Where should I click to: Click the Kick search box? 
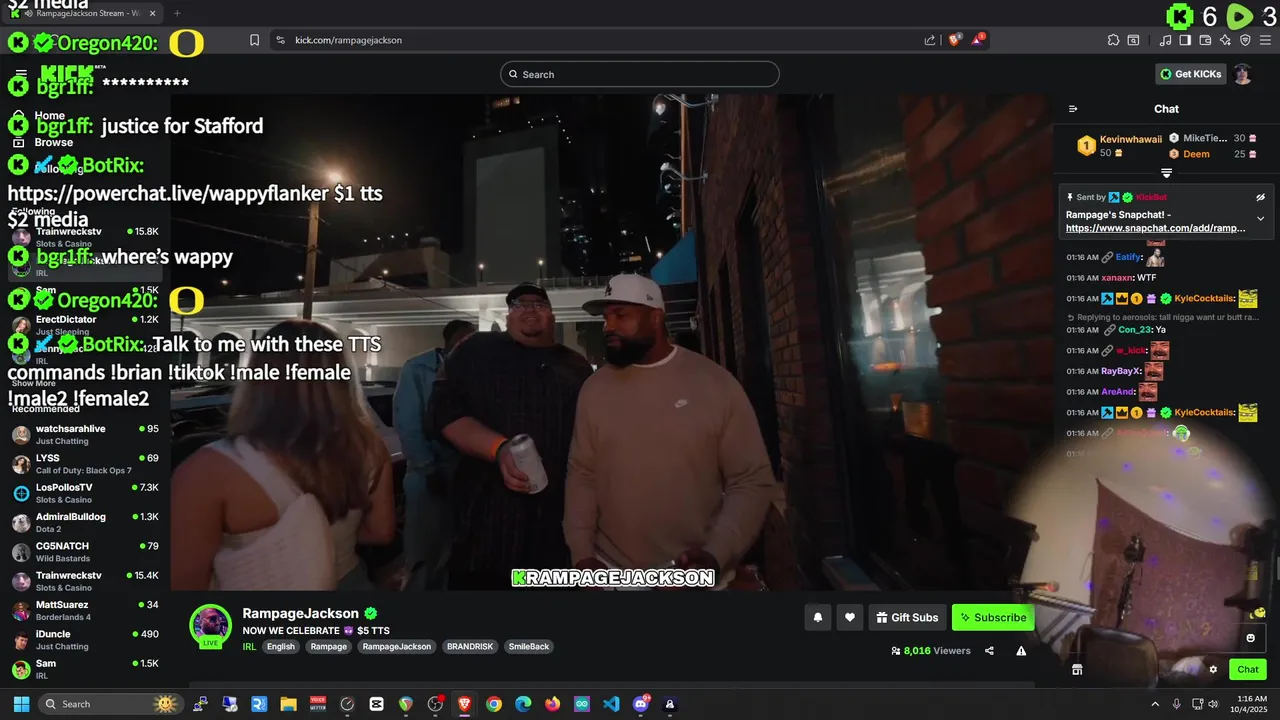pyautogui.click(x=640, y=74)
